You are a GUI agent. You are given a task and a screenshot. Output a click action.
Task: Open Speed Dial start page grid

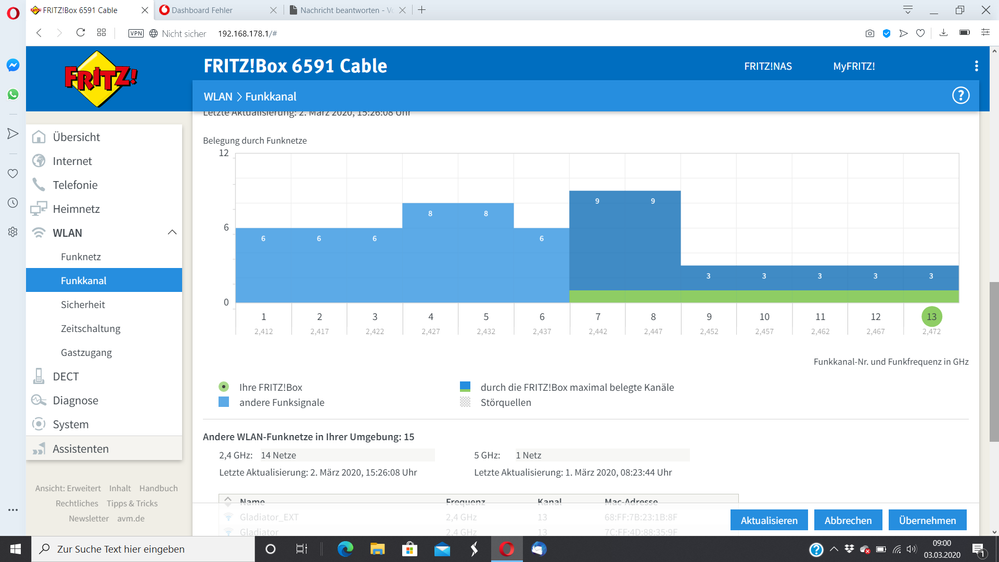(101, 32)
